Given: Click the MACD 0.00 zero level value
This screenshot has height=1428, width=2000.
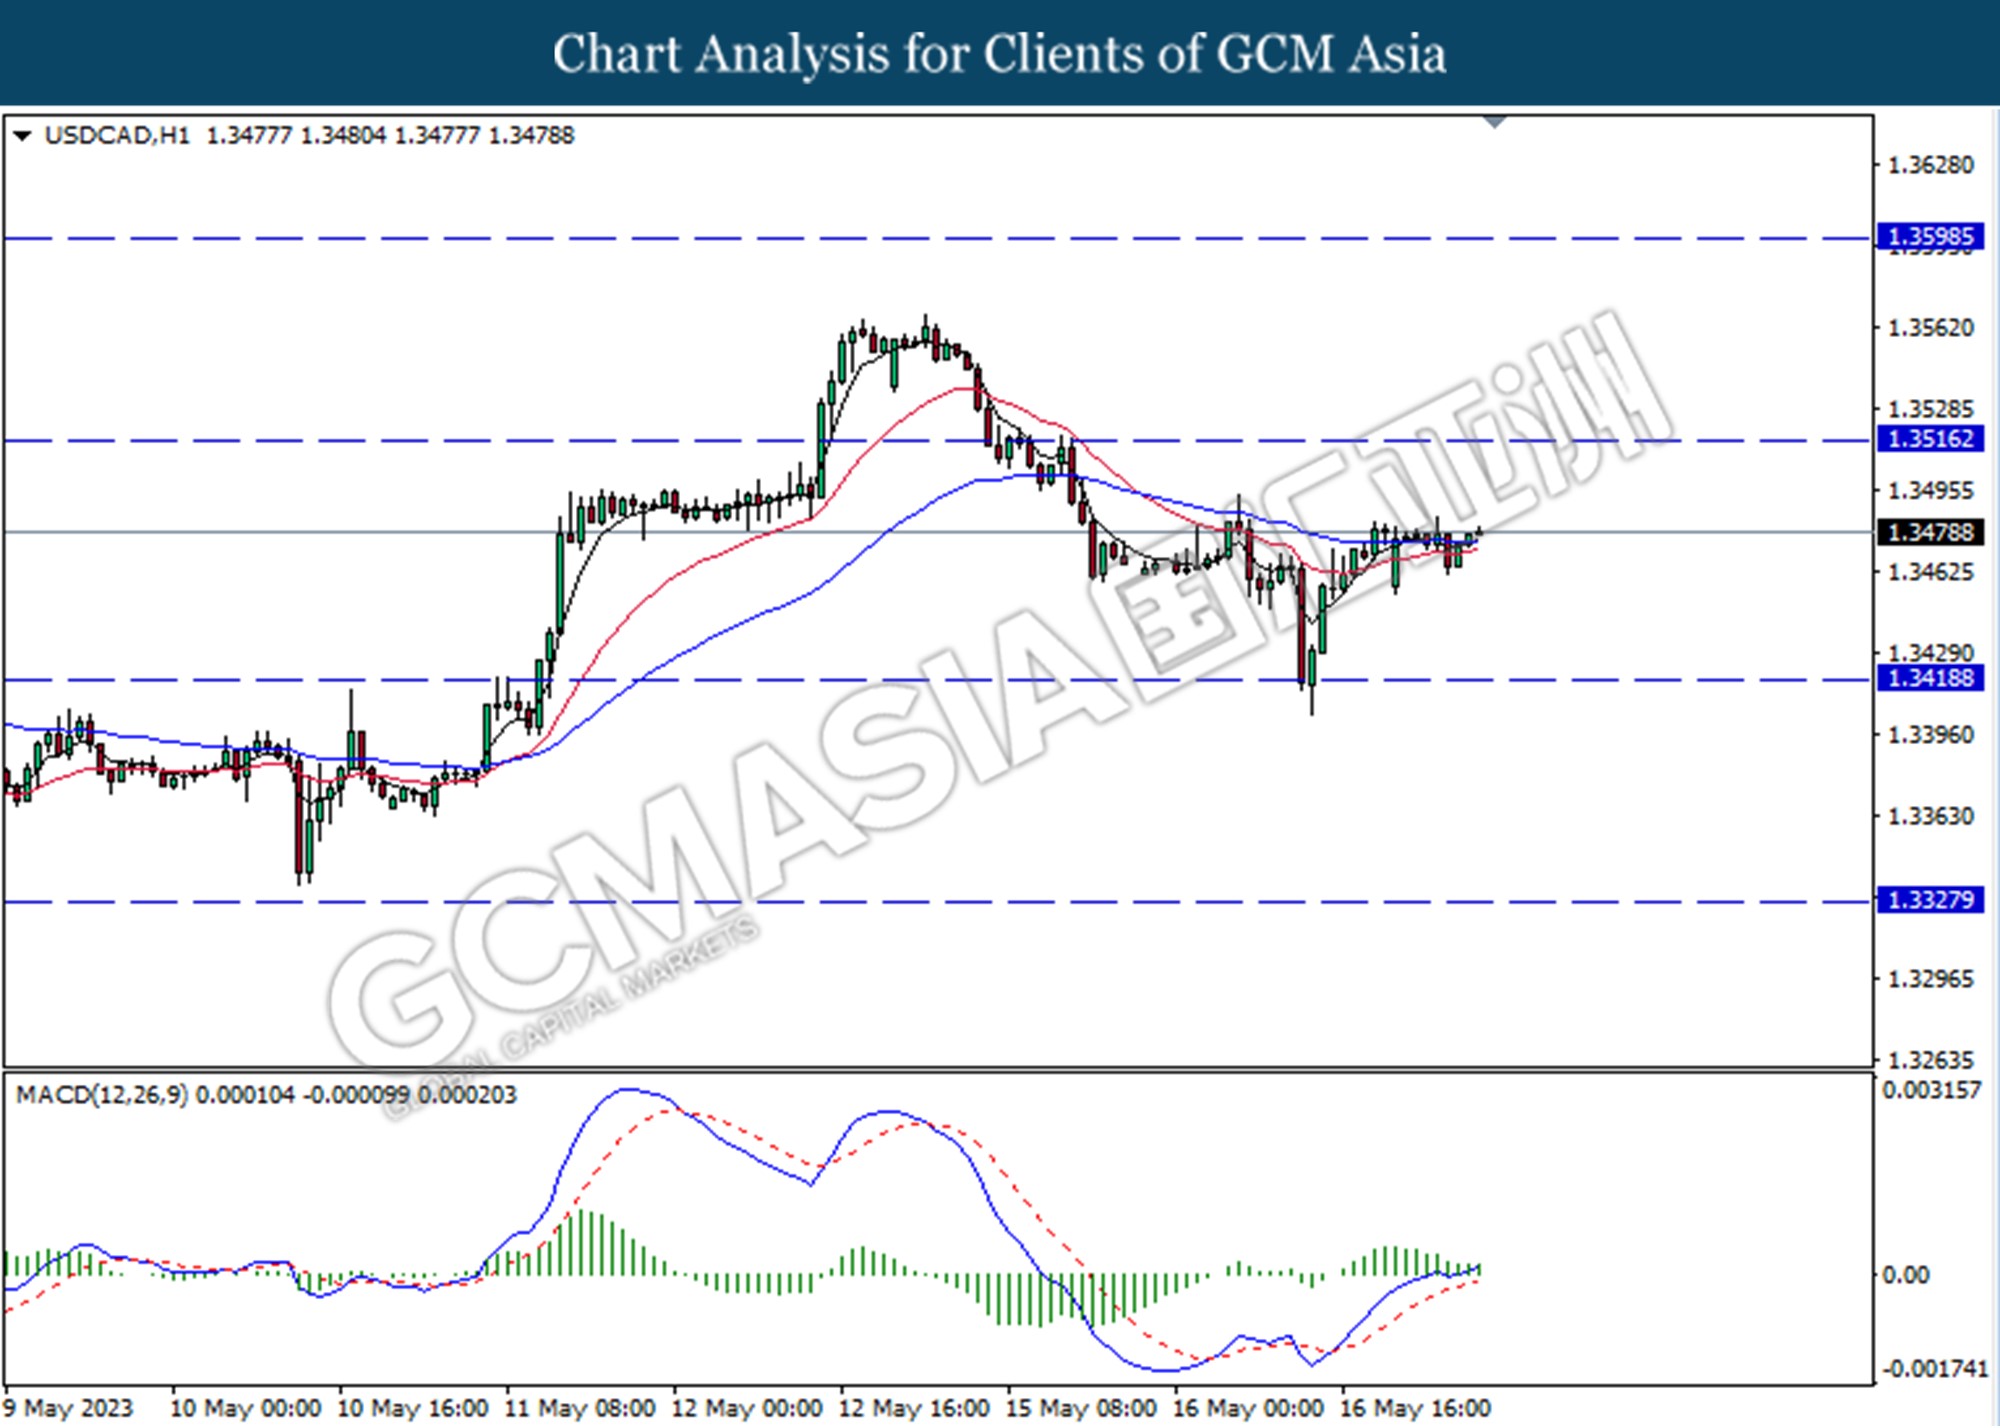Looking at the screenshot, I should pyautogui.click(x=1906, y=1275).
